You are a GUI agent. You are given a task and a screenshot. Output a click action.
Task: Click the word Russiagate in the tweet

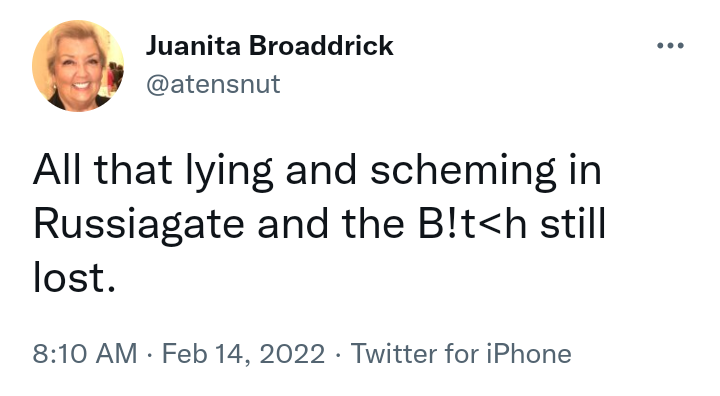tap(139, 225)
